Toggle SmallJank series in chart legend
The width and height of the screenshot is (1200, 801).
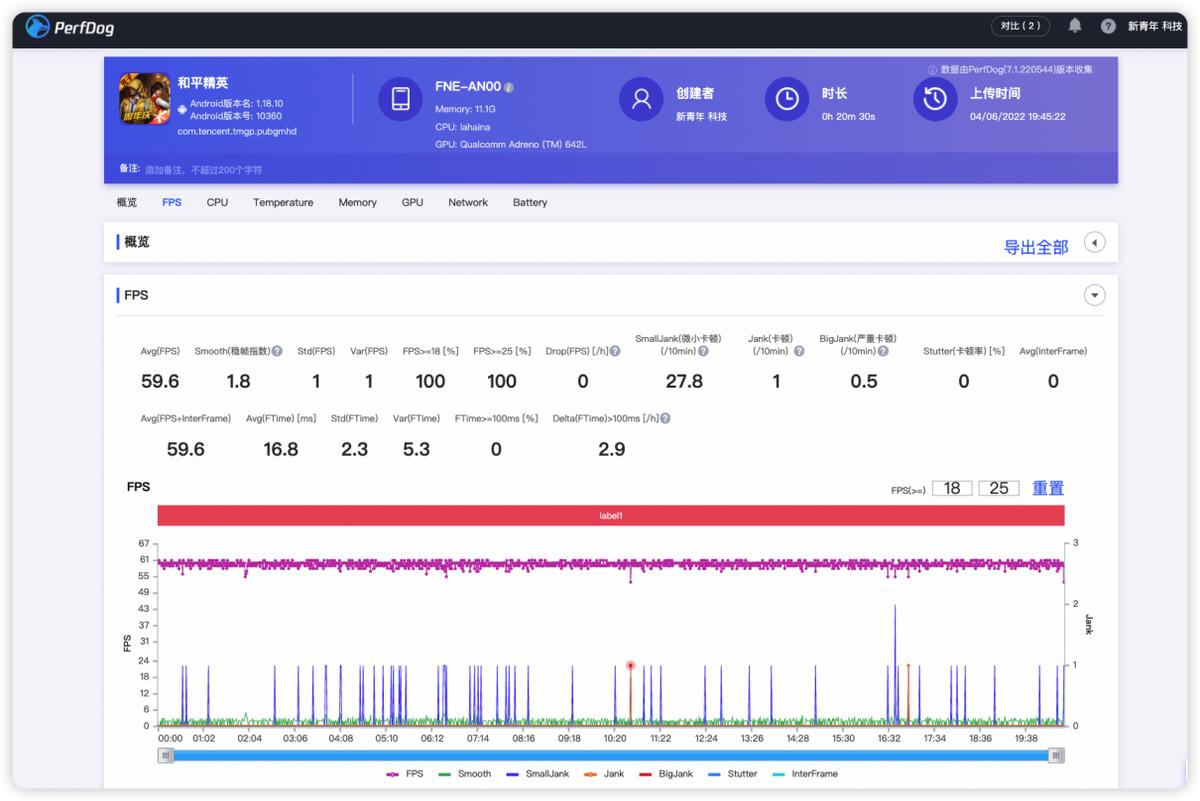[539, 774]
